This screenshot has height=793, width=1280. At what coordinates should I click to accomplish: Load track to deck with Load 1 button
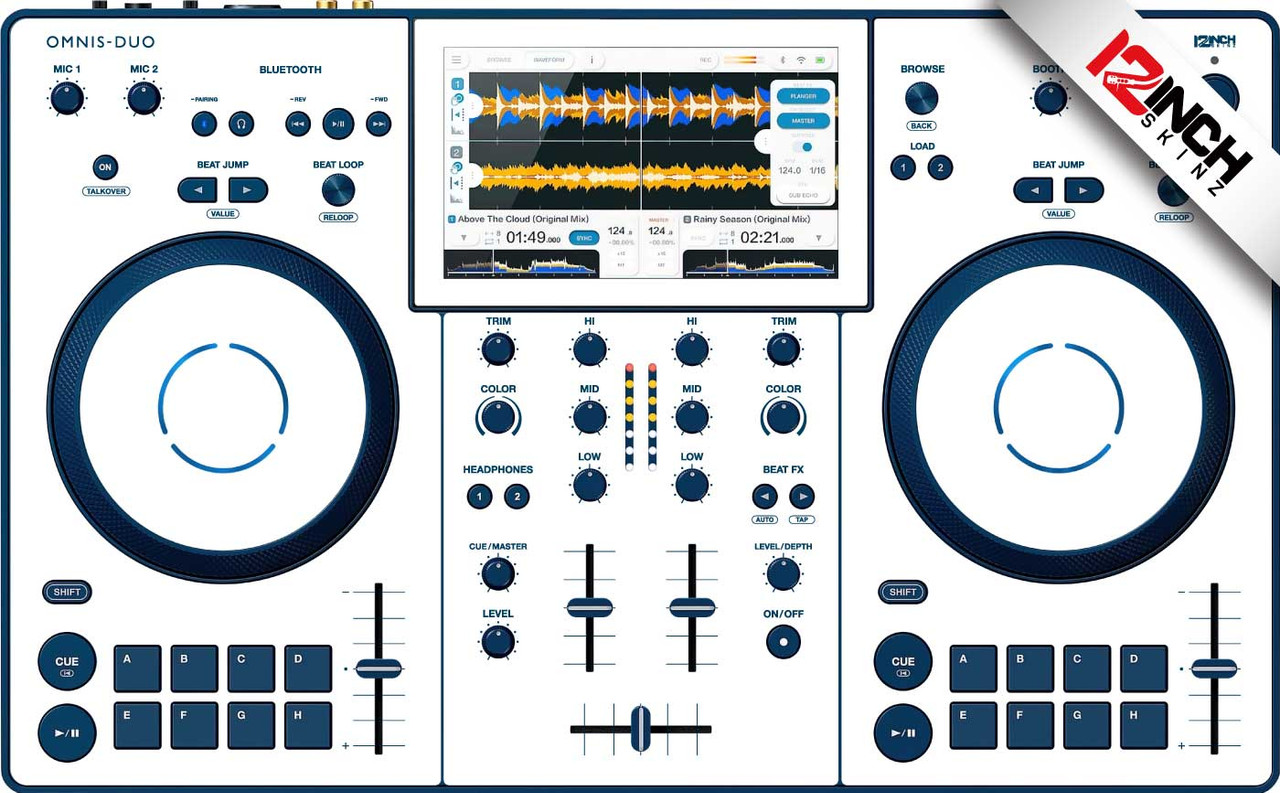(x=903, y=168)
